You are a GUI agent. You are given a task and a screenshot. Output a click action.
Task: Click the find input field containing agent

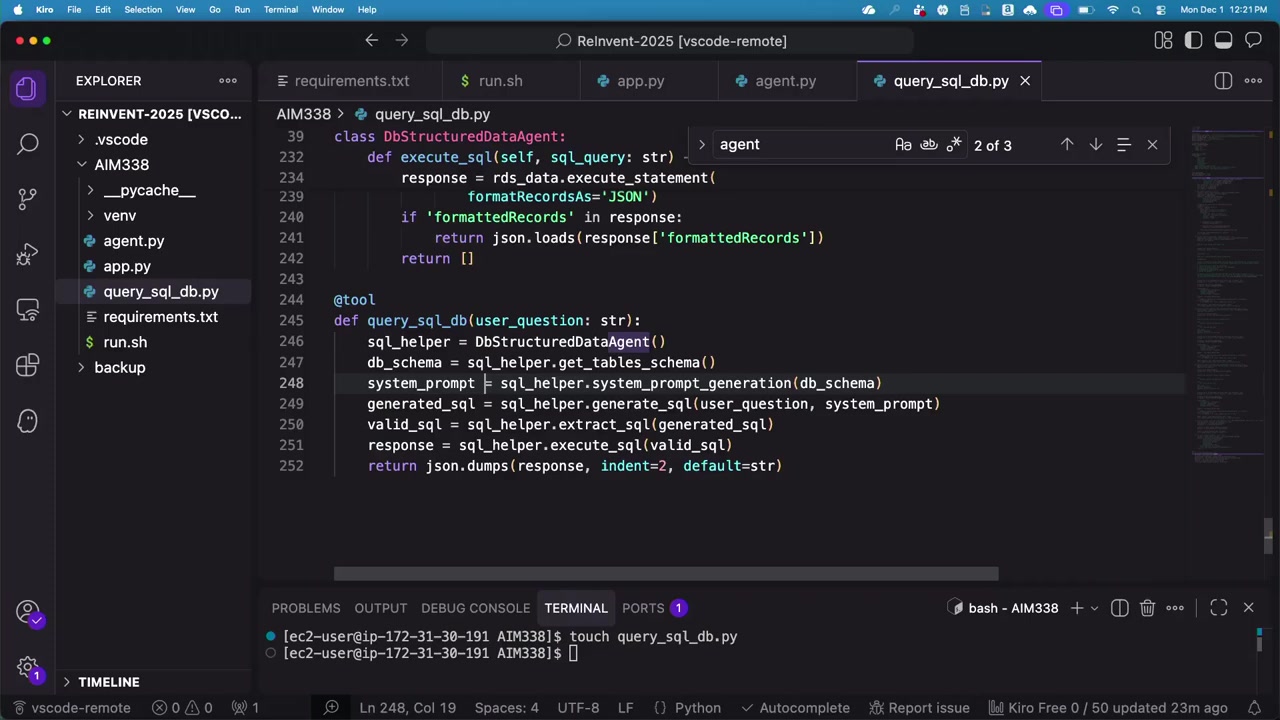click(x=800, y=145)
